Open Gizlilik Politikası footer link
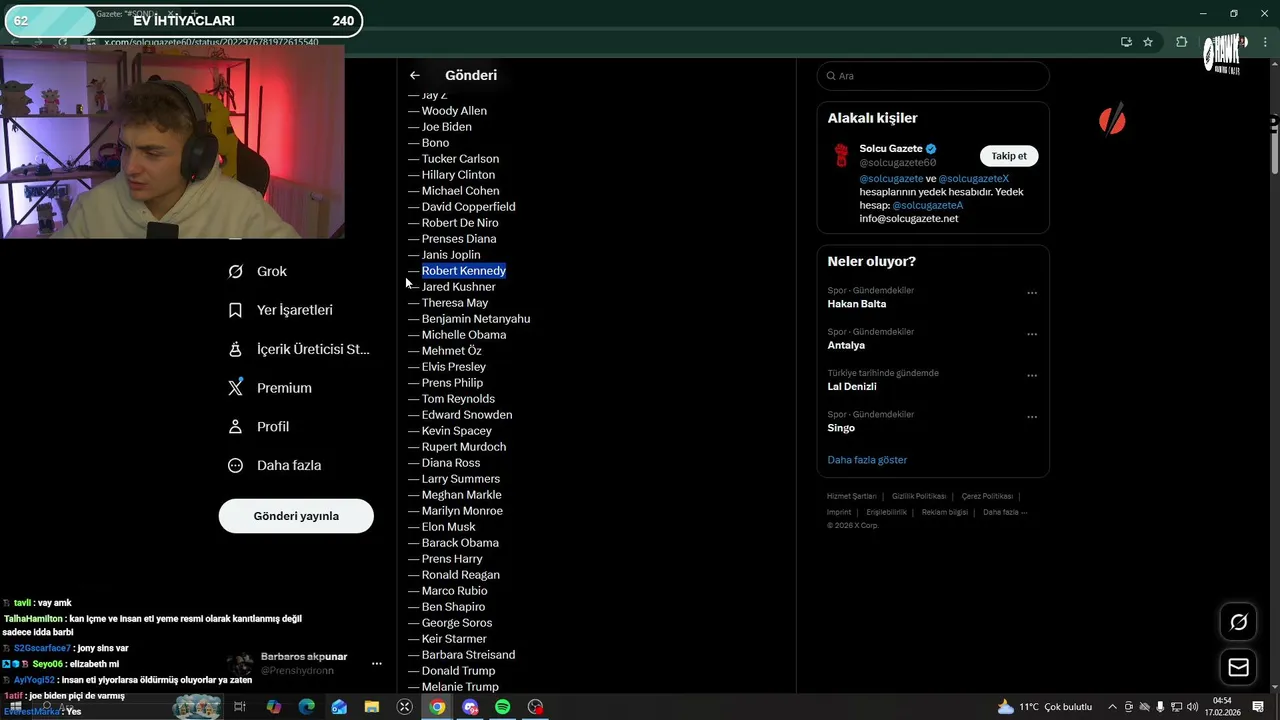The width and height of the screenshot is (1280, 720). coord(919,496)
